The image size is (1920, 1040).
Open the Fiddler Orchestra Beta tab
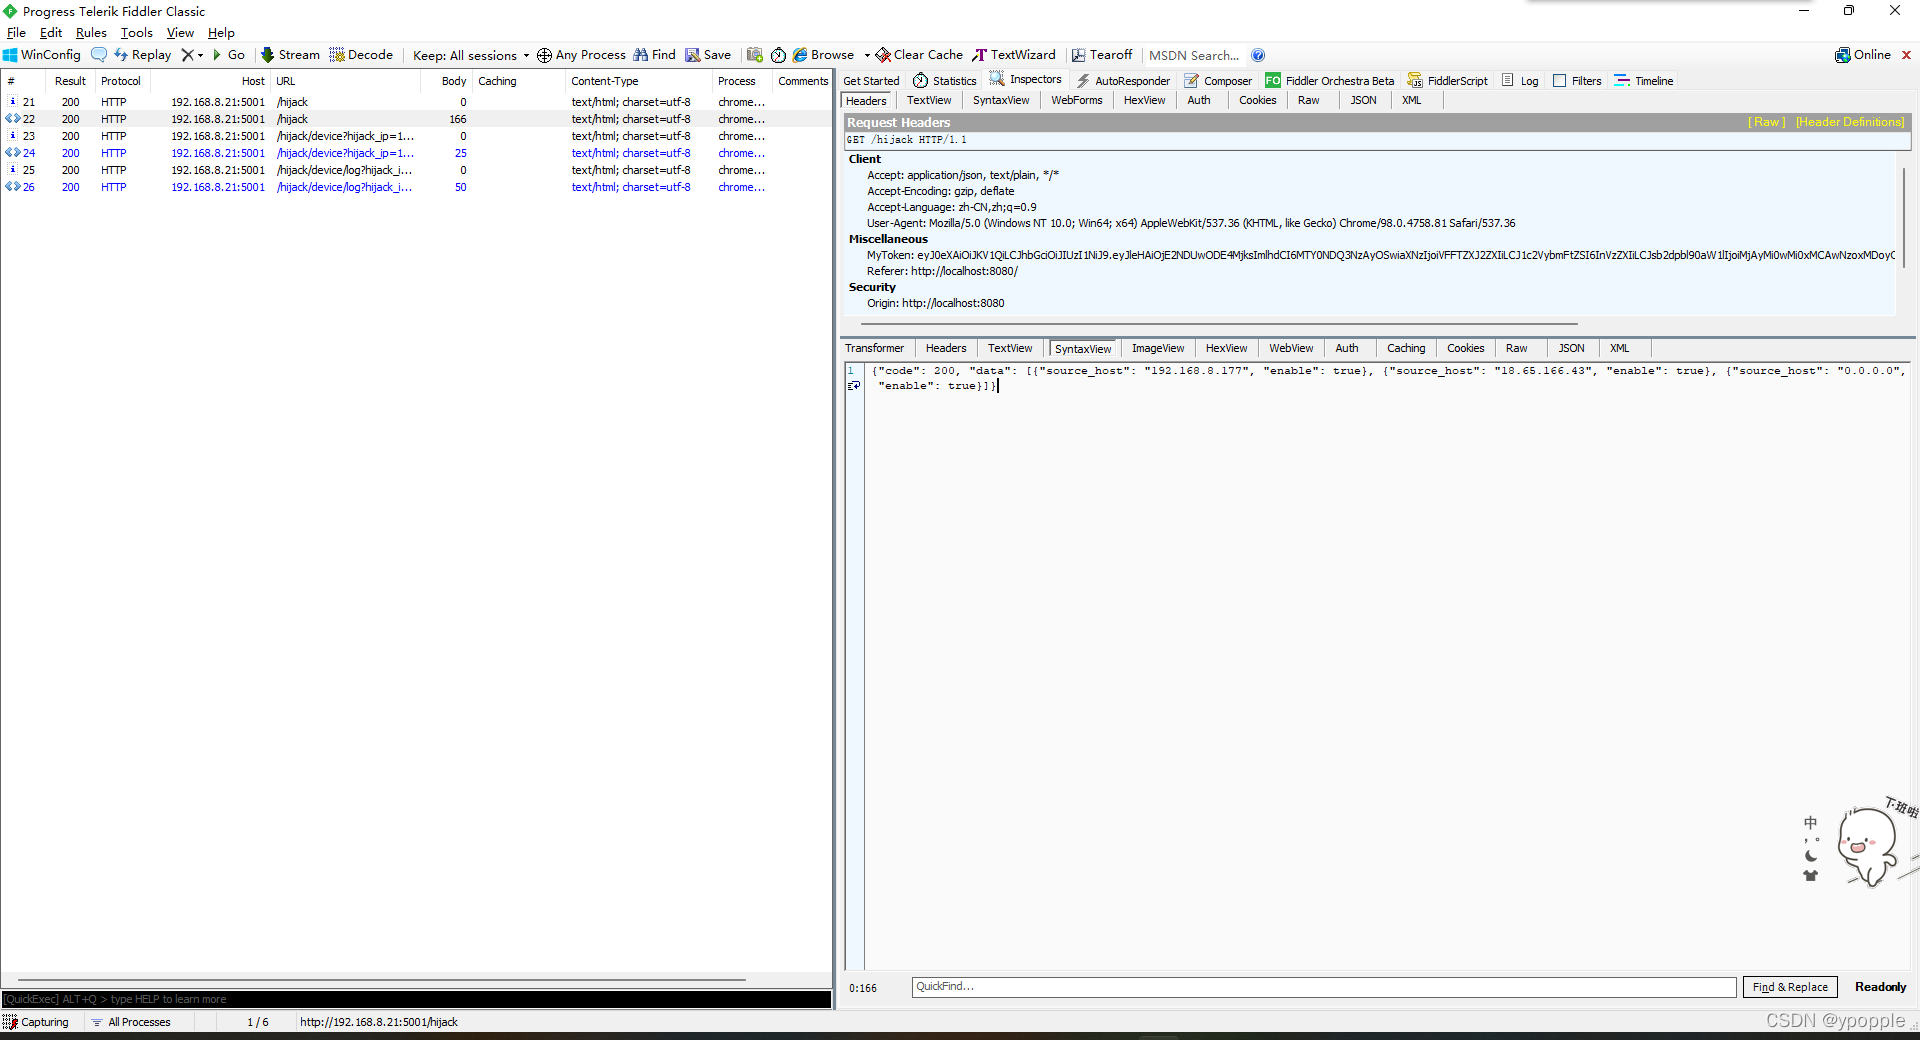[1329, 81]
